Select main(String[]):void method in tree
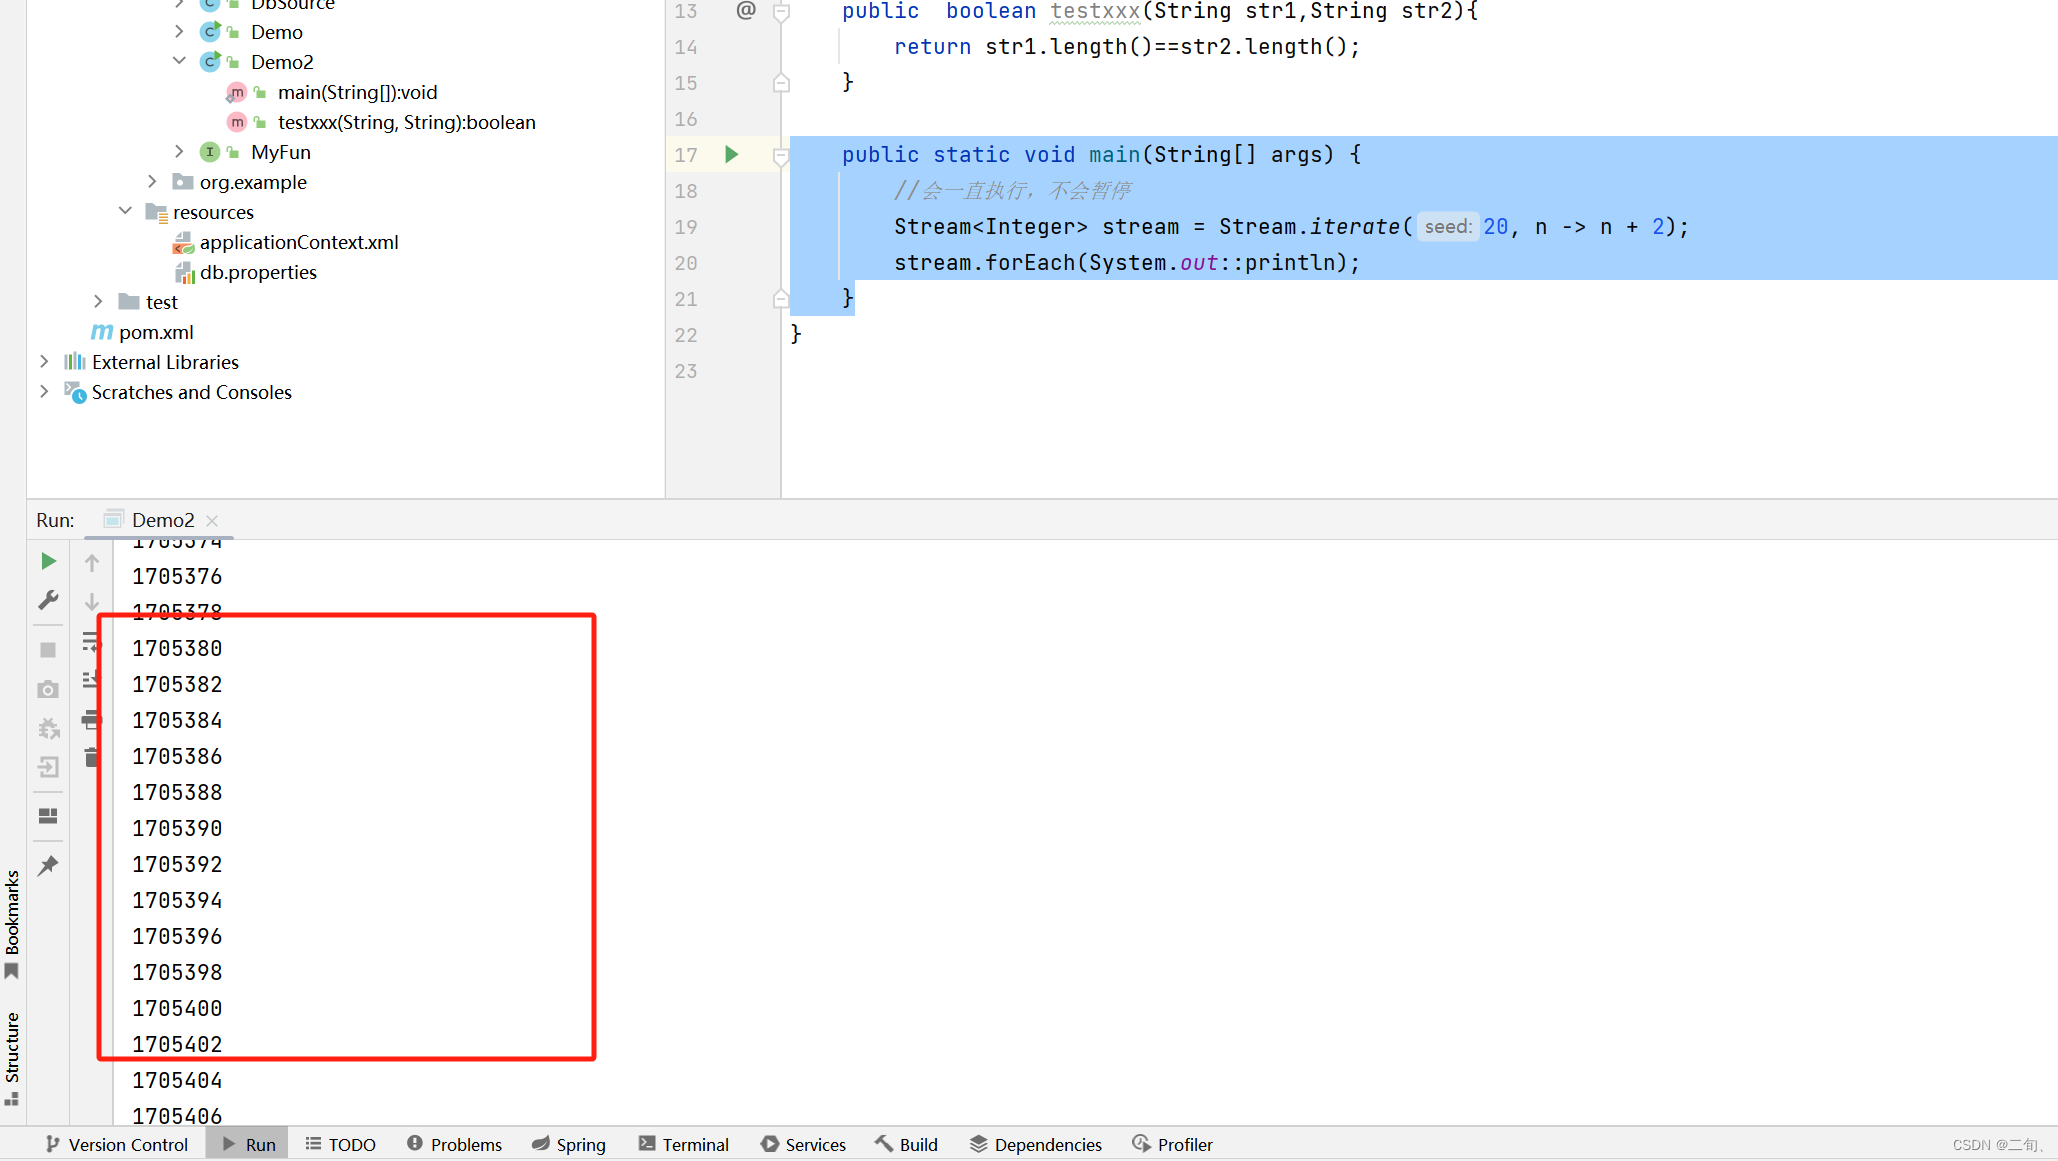Screen dimensions: 2058x1161 pyautogui.click(x=357, y=92)
